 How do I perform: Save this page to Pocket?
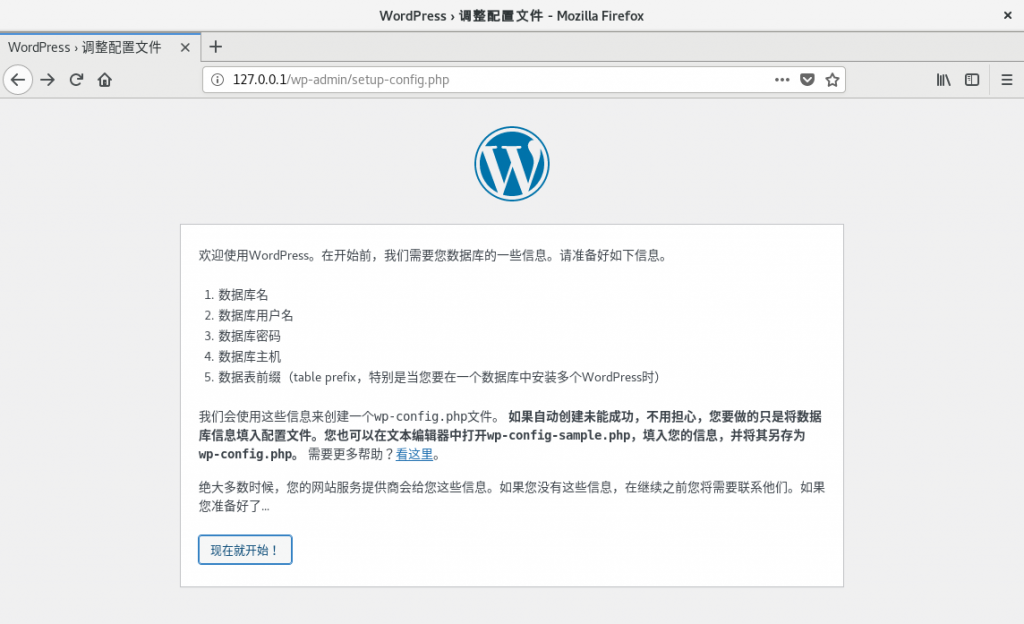(x=807, y=80)
